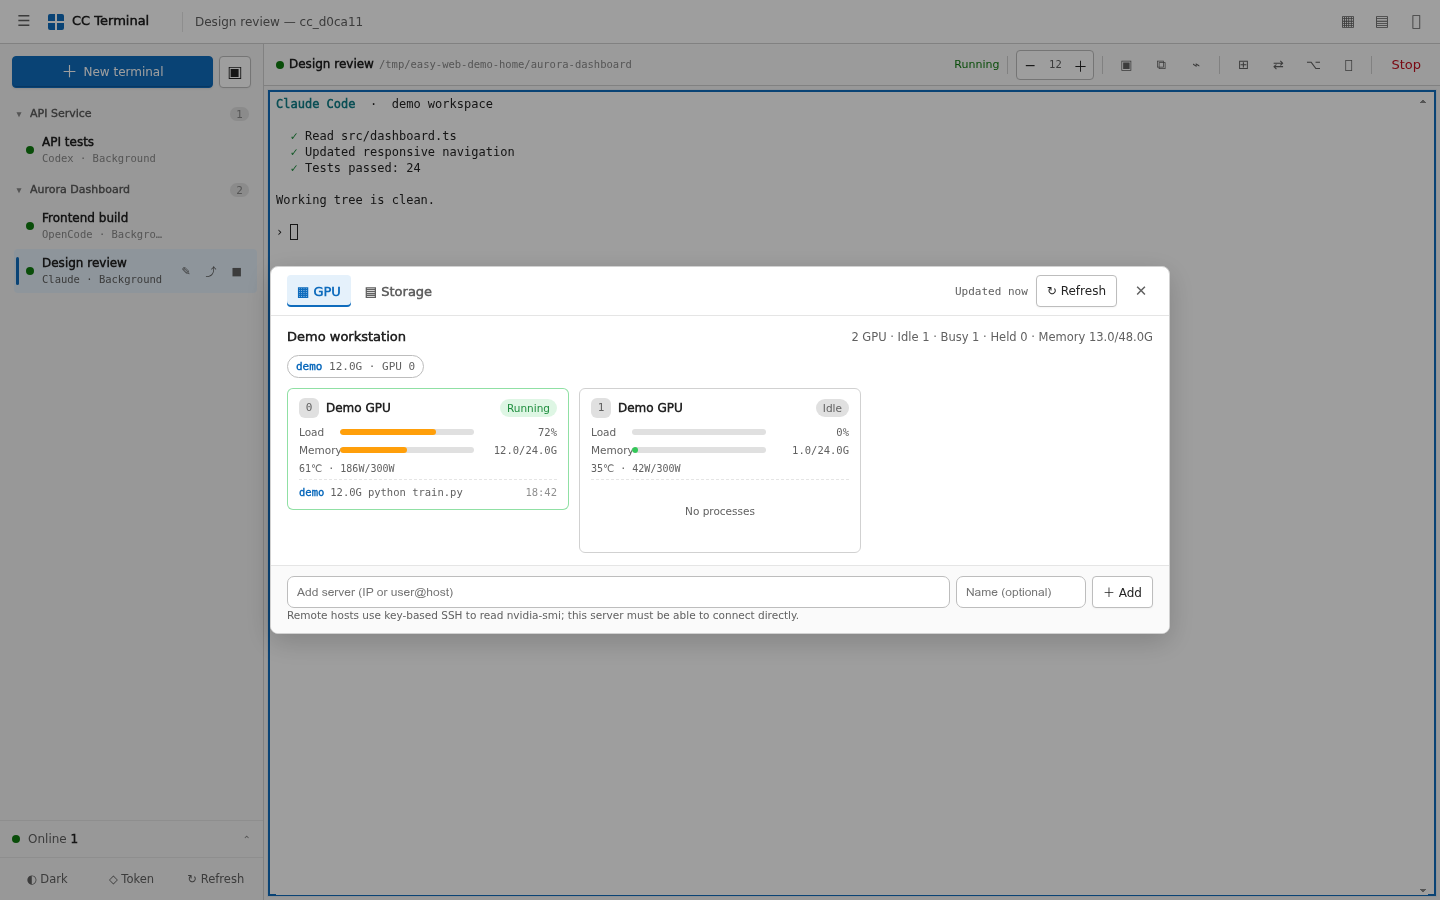Click 'Working tree is clean.' in terminal

coord(355,200)
